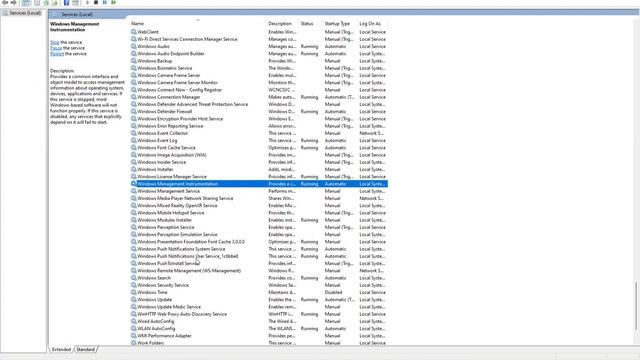Select Windows Remote Management (WS-Management)
640x360 pixels.
pyautogui.click(x=259, y=271)
